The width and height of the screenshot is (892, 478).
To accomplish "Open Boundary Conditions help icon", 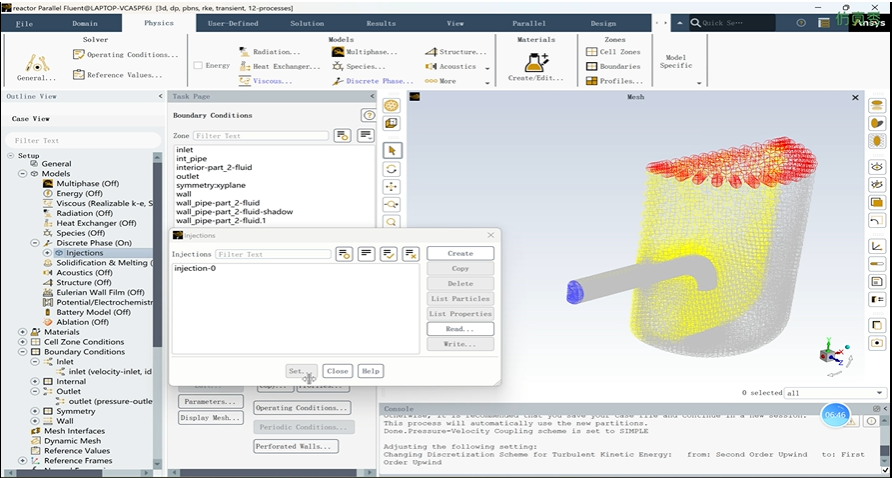I will (x=368, y=116).
